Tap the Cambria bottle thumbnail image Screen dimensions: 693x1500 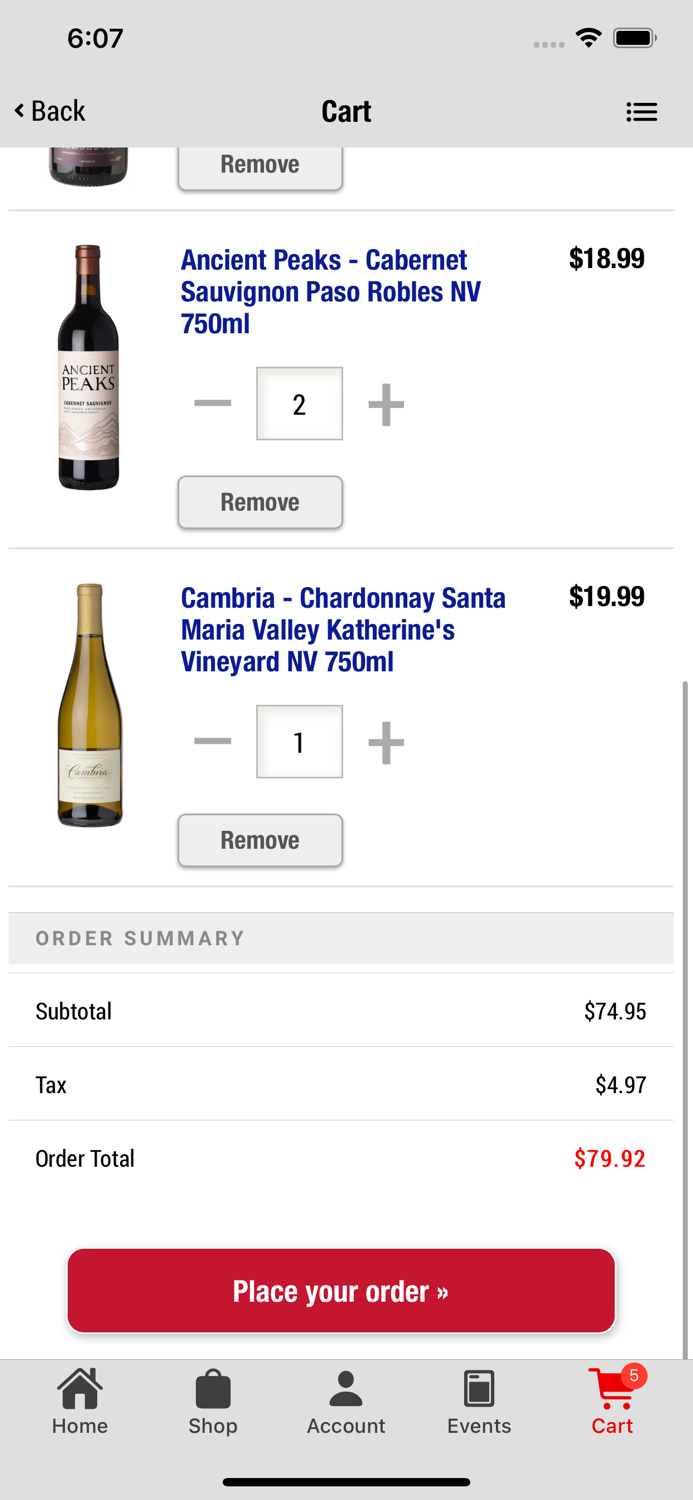[89, 705]
